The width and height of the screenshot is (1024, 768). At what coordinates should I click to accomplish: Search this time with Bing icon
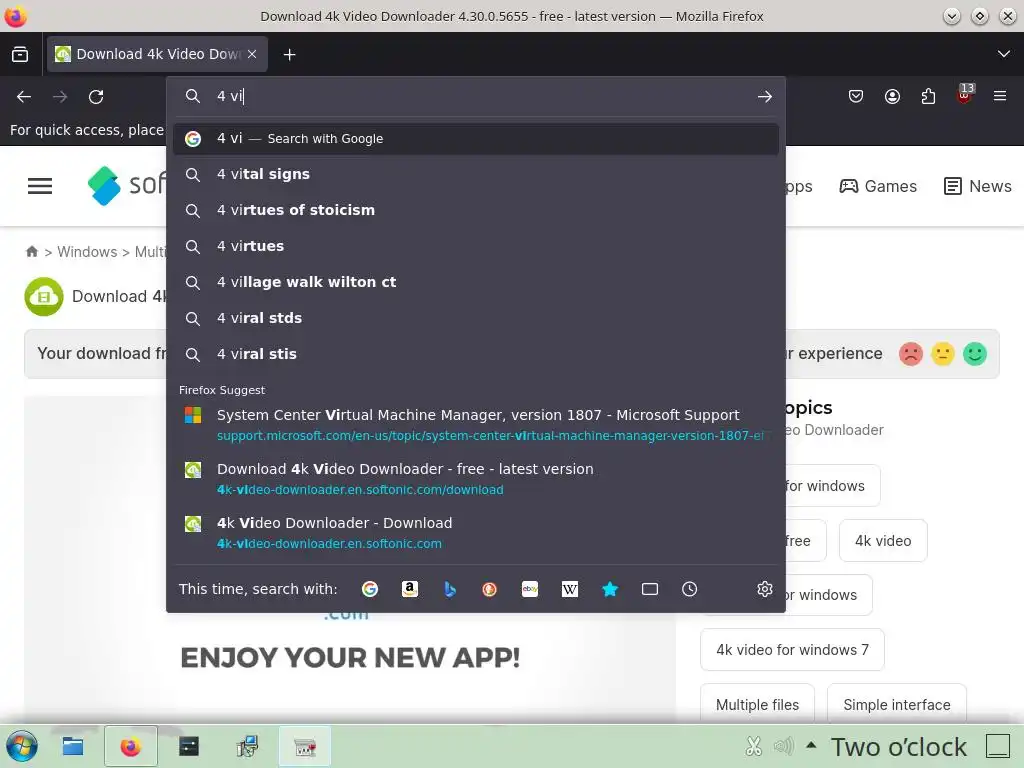click(449, 589)
